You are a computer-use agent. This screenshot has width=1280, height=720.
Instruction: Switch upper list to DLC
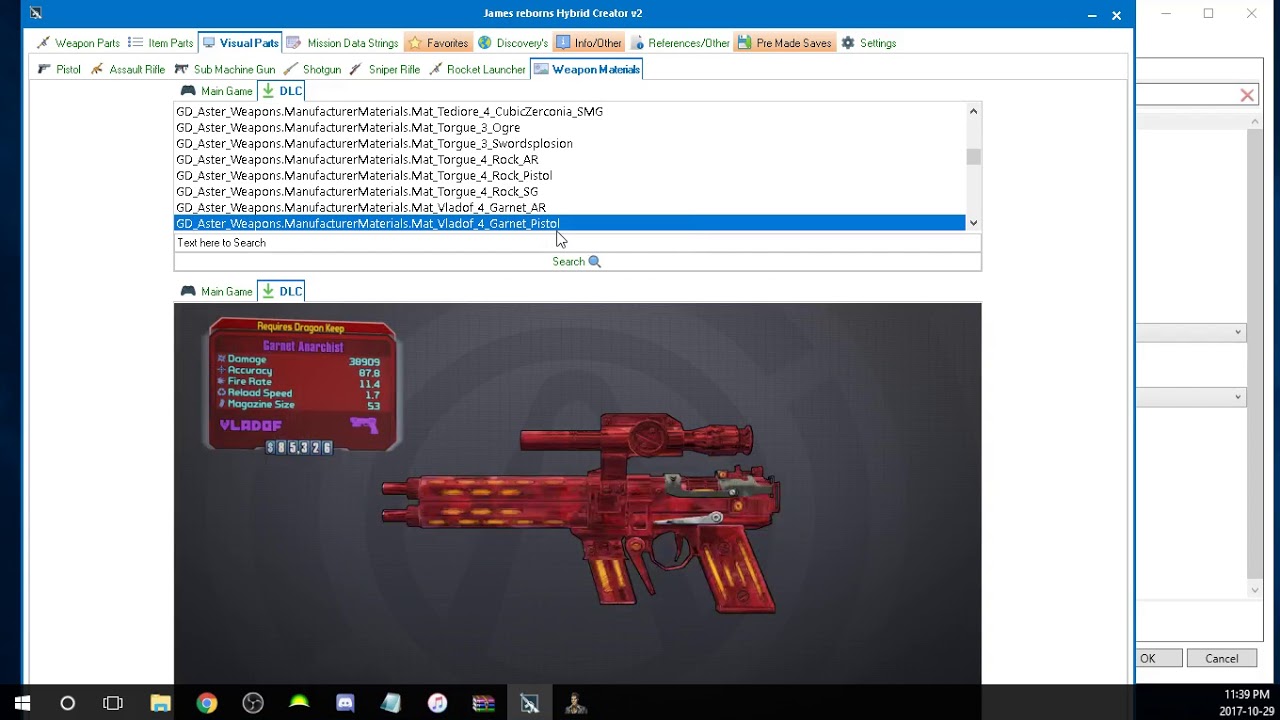(x=281, y=91)
